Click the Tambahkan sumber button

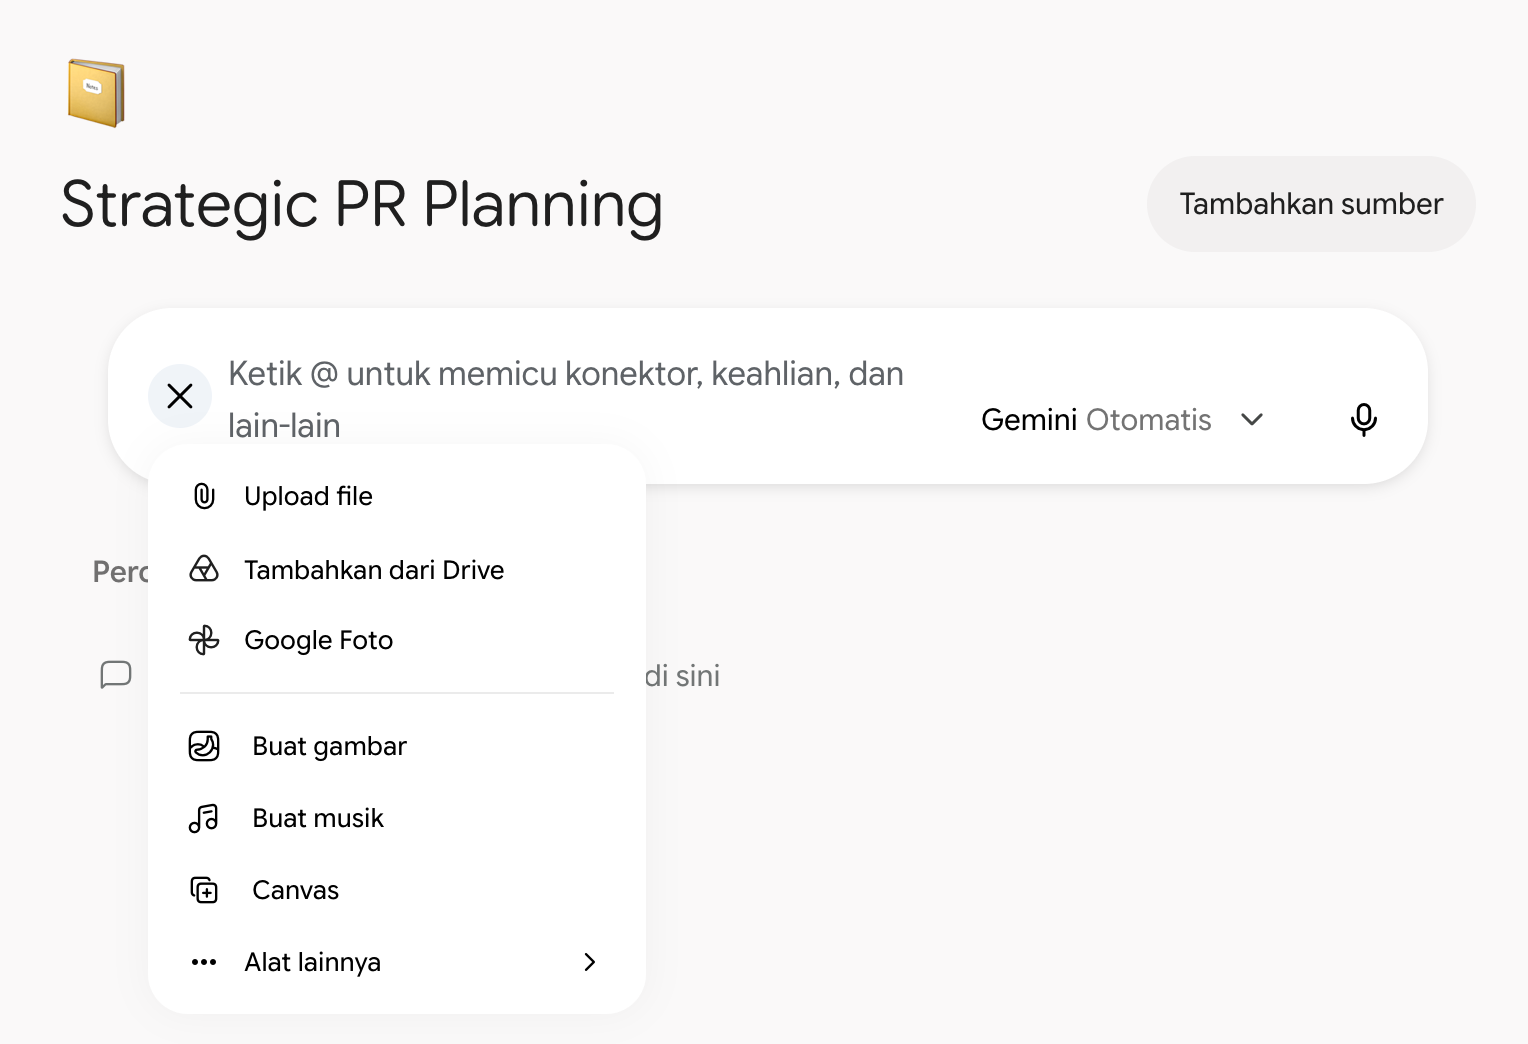(1311, 204)
